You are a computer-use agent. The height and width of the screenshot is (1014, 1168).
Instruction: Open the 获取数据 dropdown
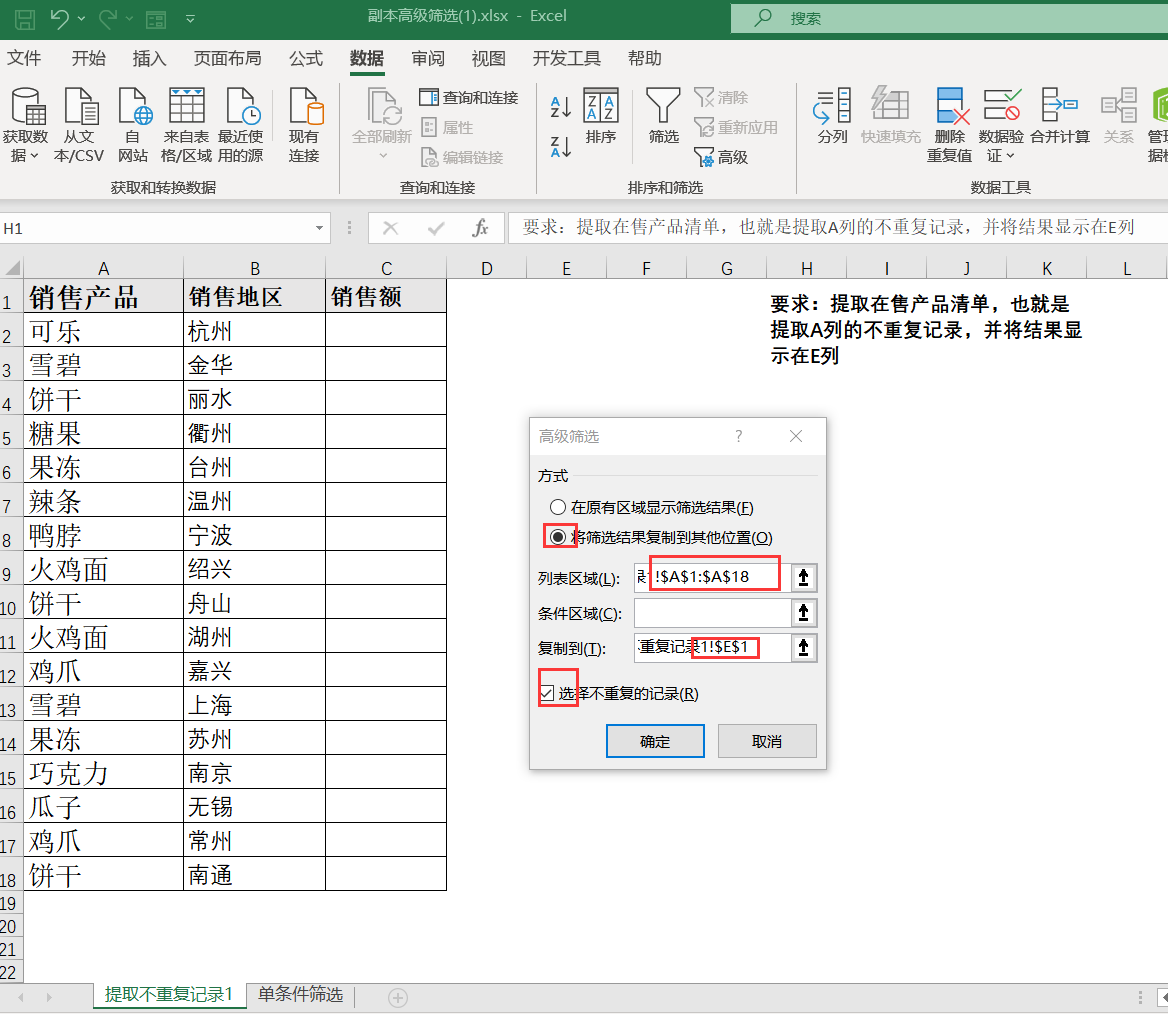pyautogui.click(x=25, y=124)
